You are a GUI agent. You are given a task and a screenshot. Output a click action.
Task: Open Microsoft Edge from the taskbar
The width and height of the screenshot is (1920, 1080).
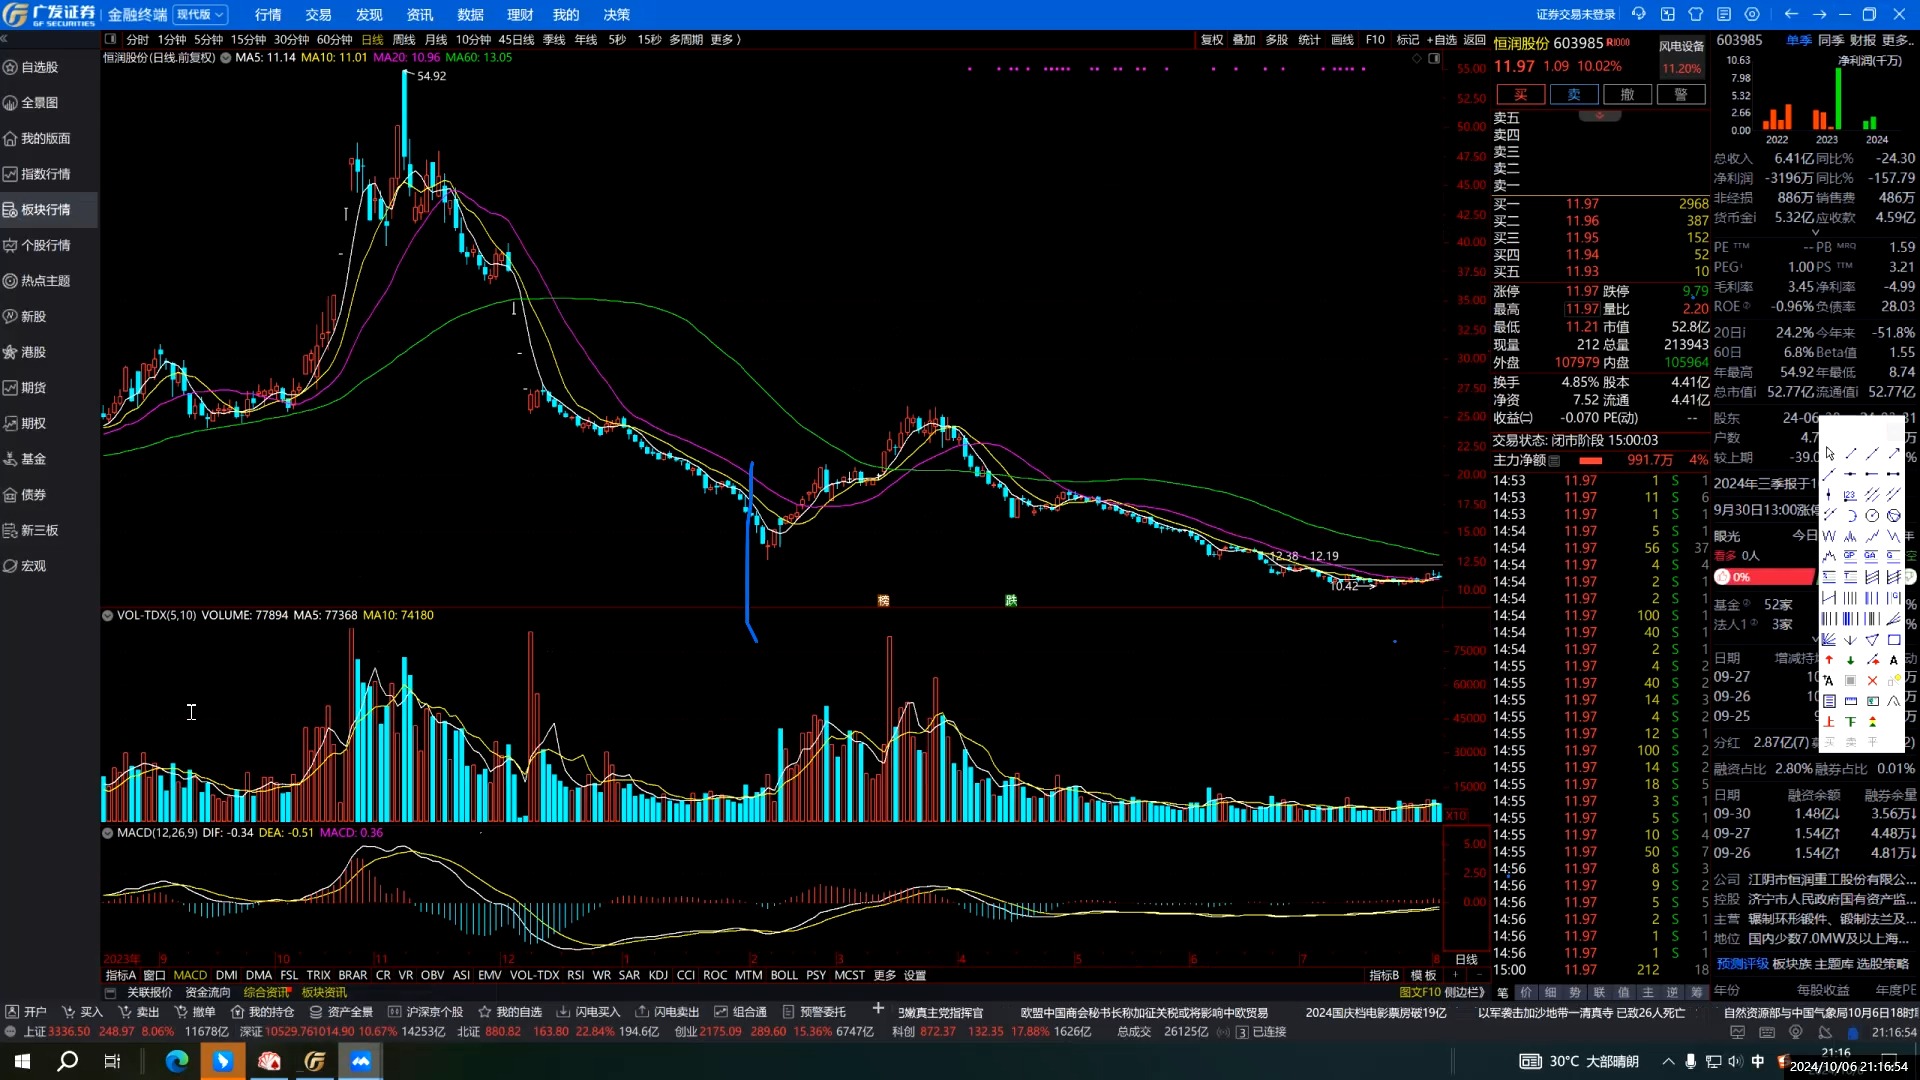(x=176, y=1061)
